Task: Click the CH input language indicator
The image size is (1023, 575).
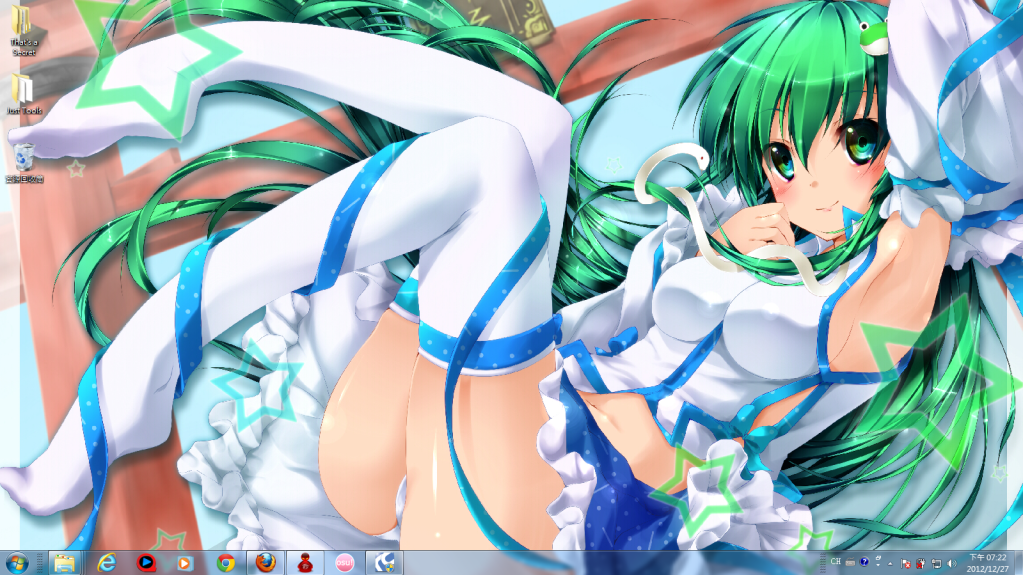Action: coord(835,562)
